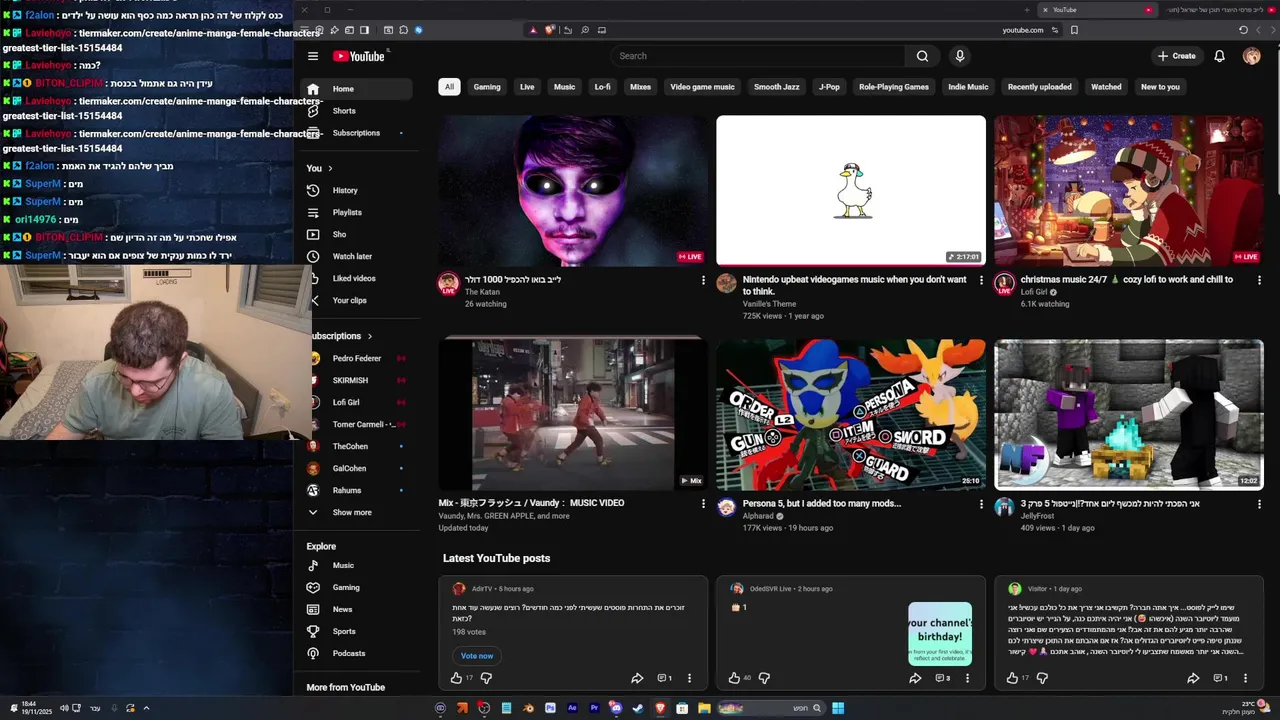Open Liked videos list
The width and height of the screenshot is (1280, 720).
point(357,278)
